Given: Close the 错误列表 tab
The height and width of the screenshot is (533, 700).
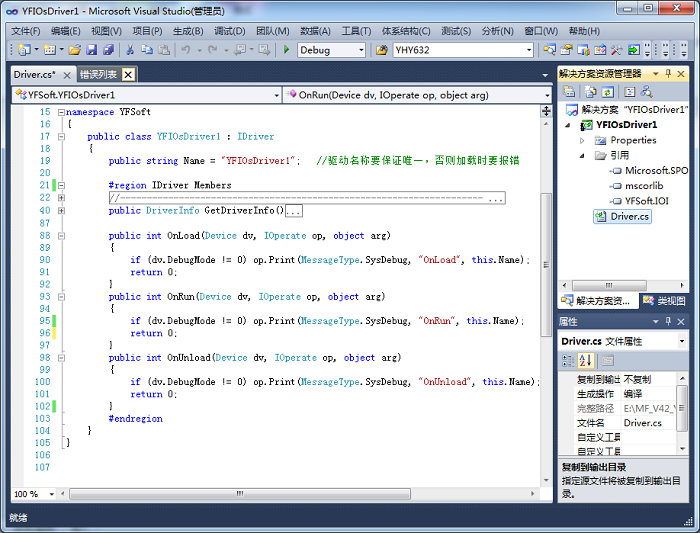Looking at the screenshot, I should click(128, 75).
